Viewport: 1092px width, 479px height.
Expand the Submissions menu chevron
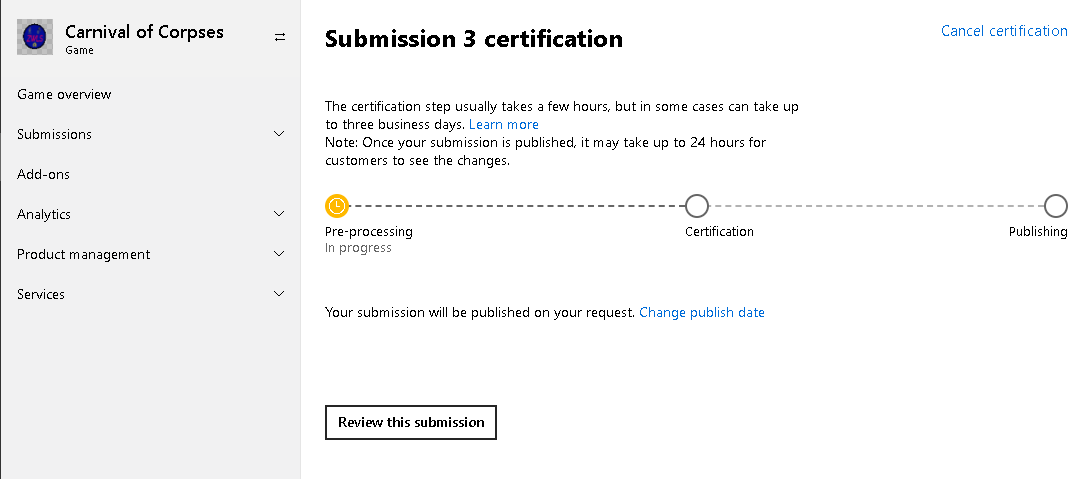279,134
